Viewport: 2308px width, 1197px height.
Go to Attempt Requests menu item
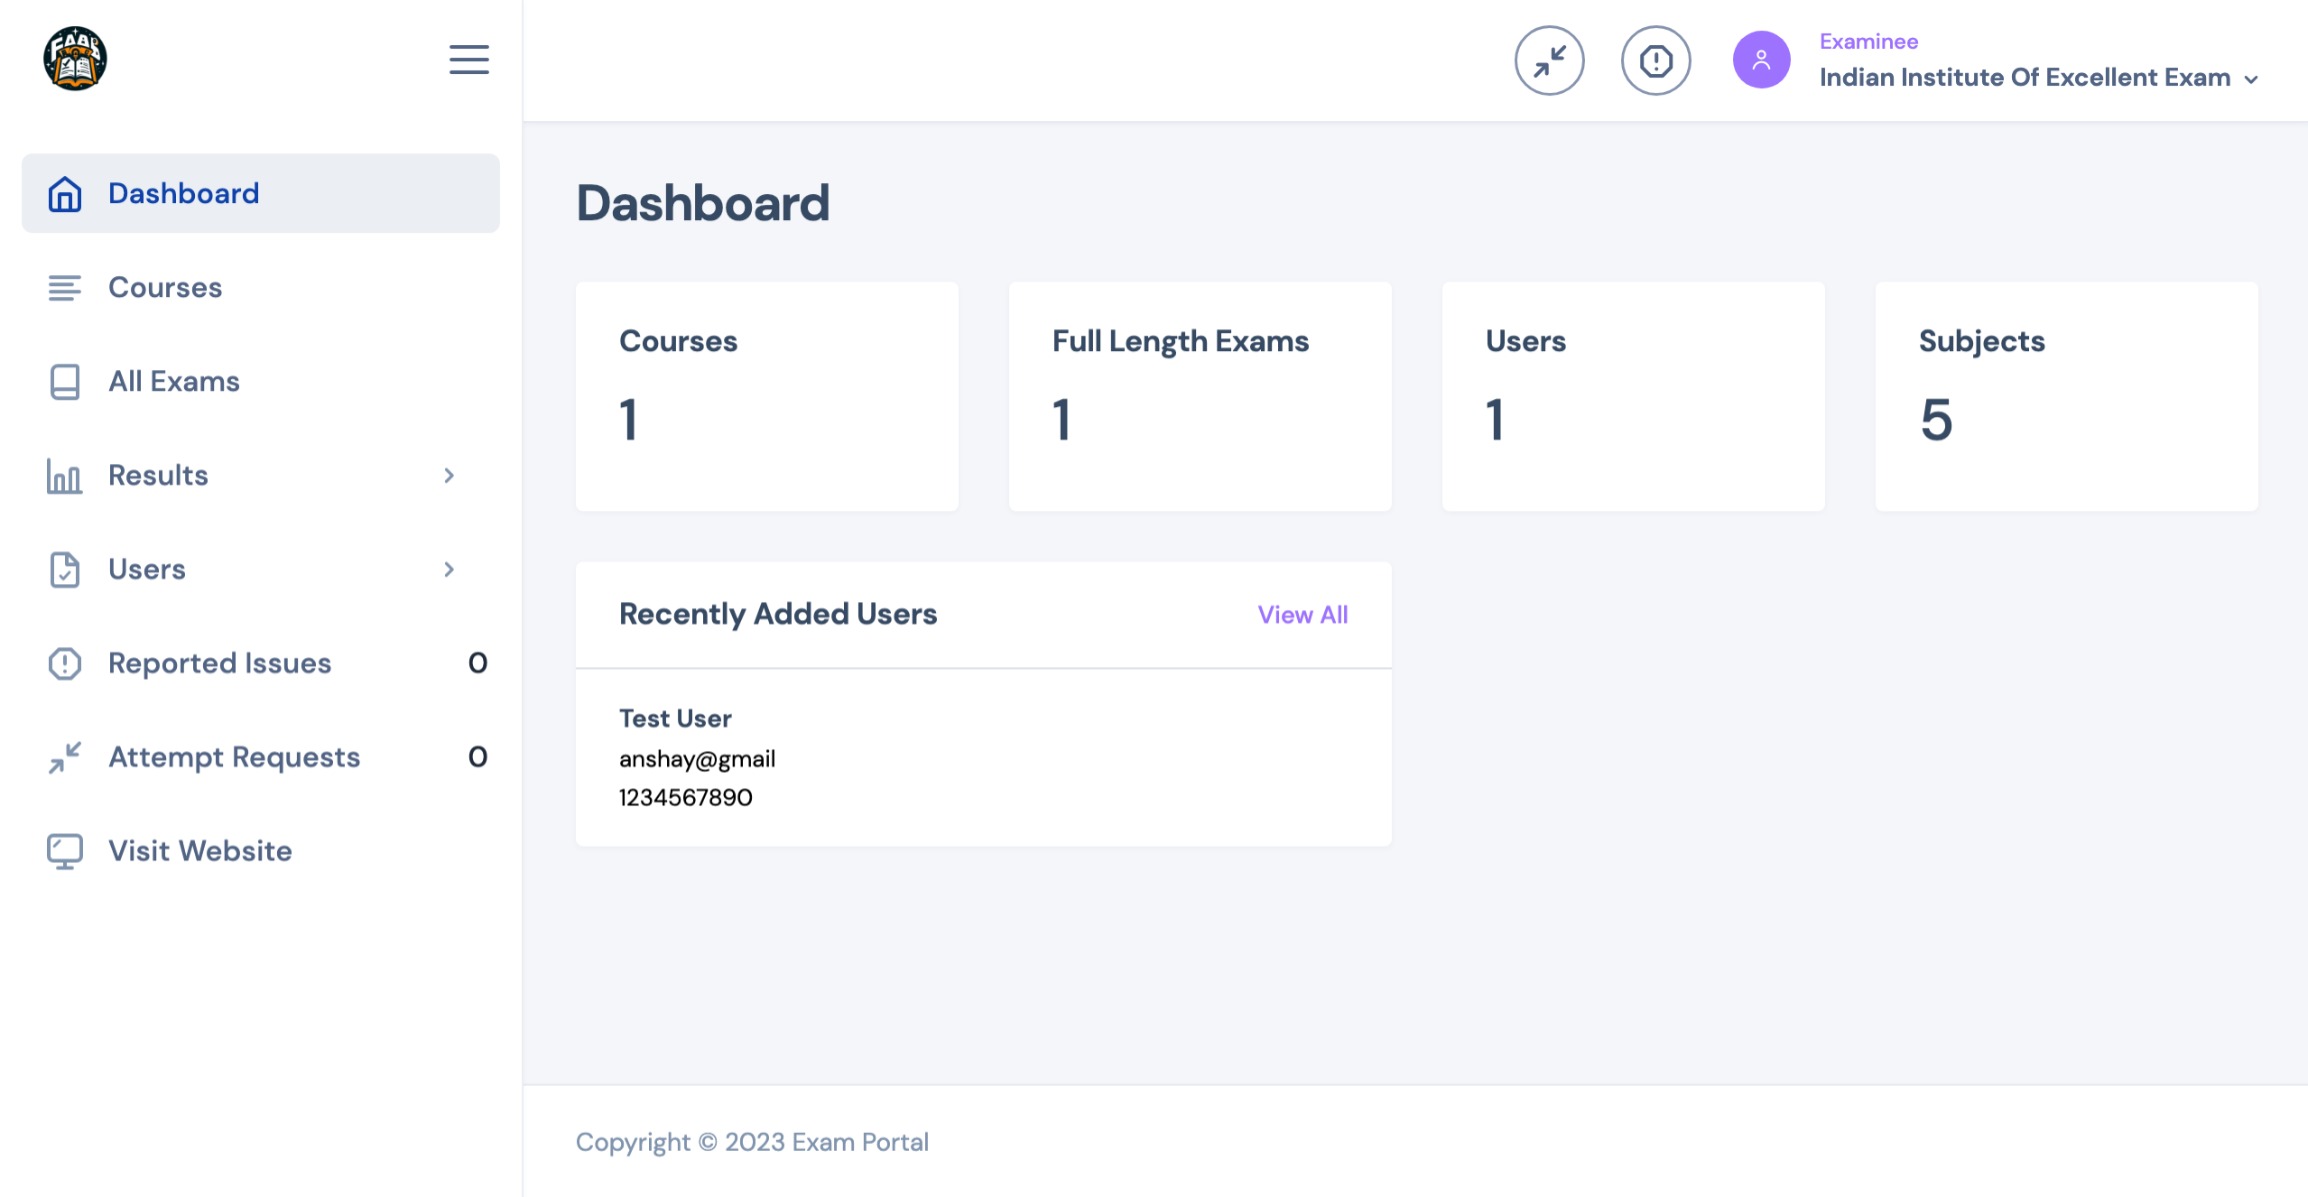(x=233, y=757)
